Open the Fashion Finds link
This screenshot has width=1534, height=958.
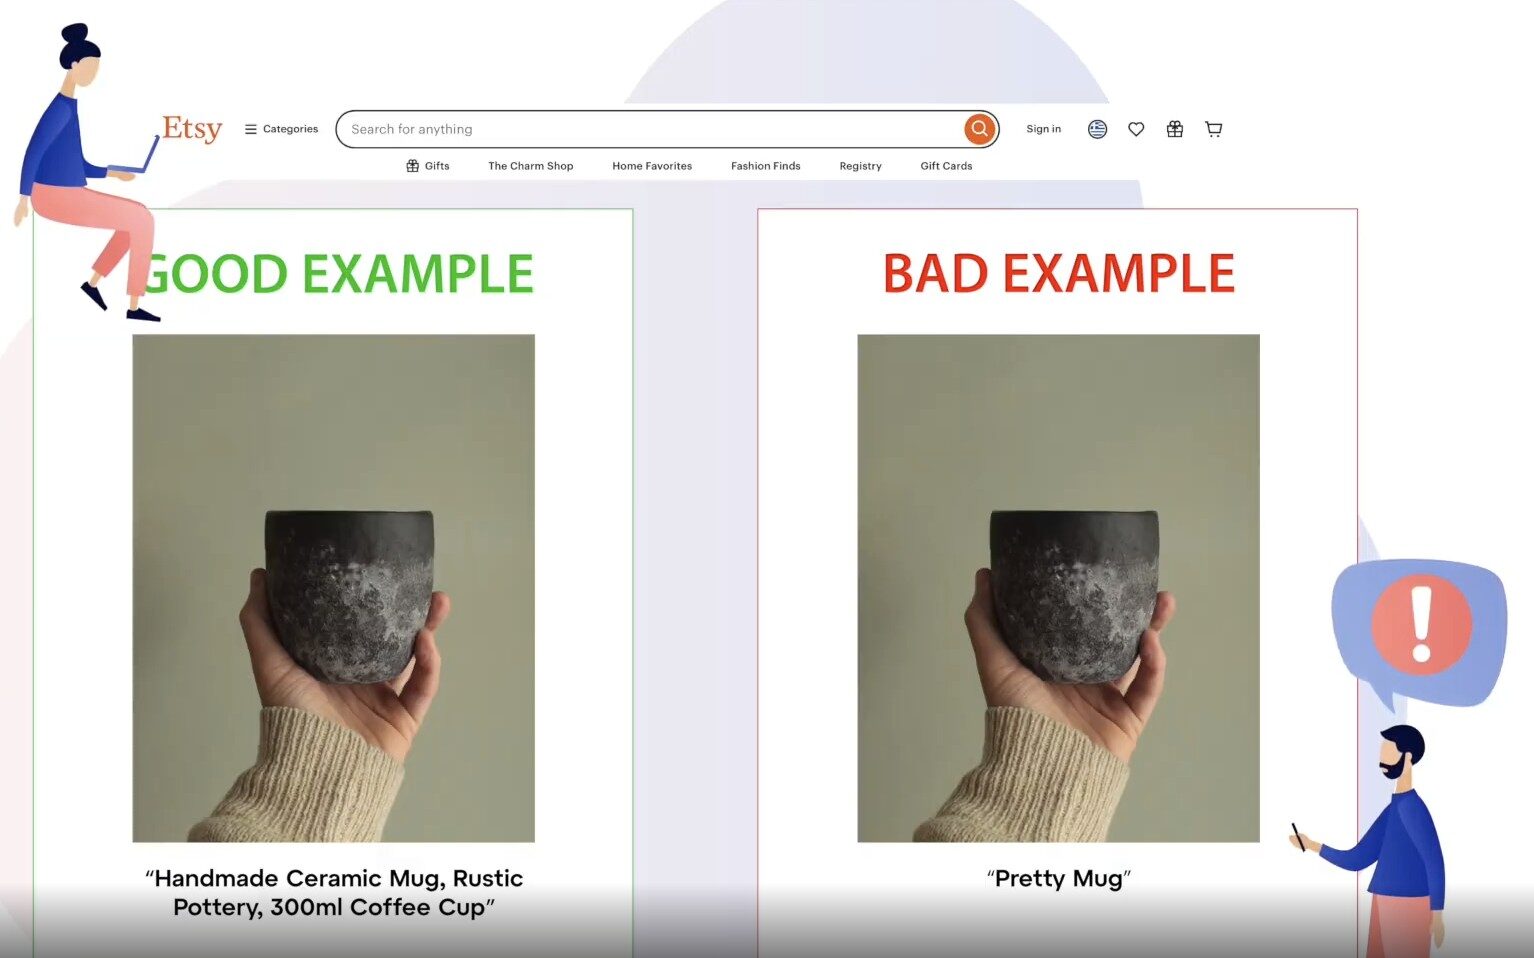coord(765,166)
